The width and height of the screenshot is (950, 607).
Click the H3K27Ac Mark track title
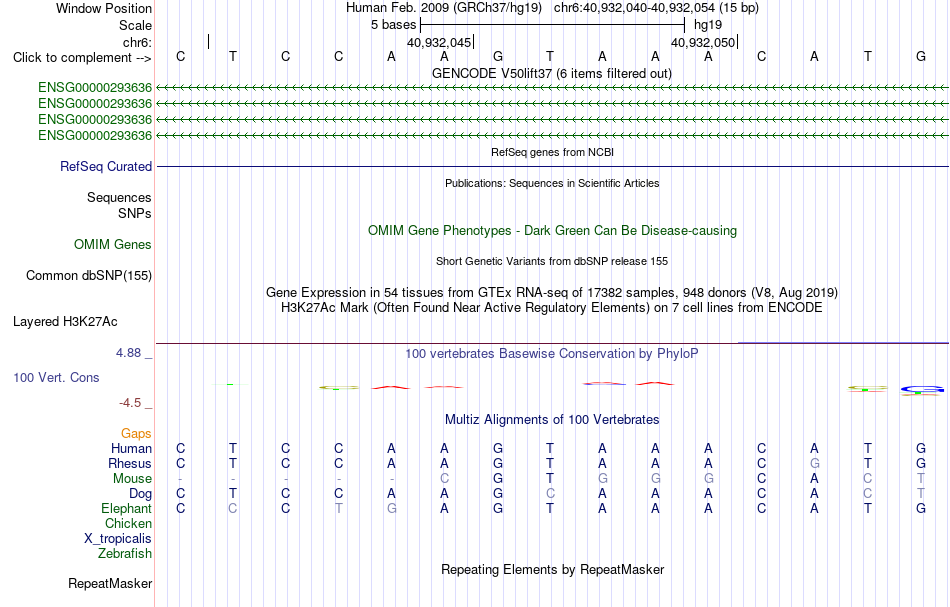[552, 308]
